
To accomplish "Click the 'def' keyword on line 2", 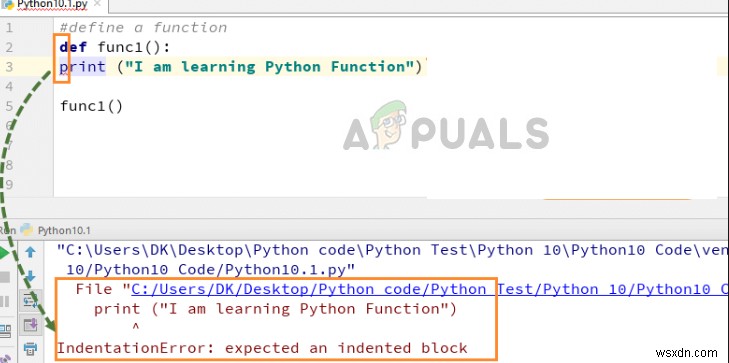I will pyautogui.click(x=73, y=47).
